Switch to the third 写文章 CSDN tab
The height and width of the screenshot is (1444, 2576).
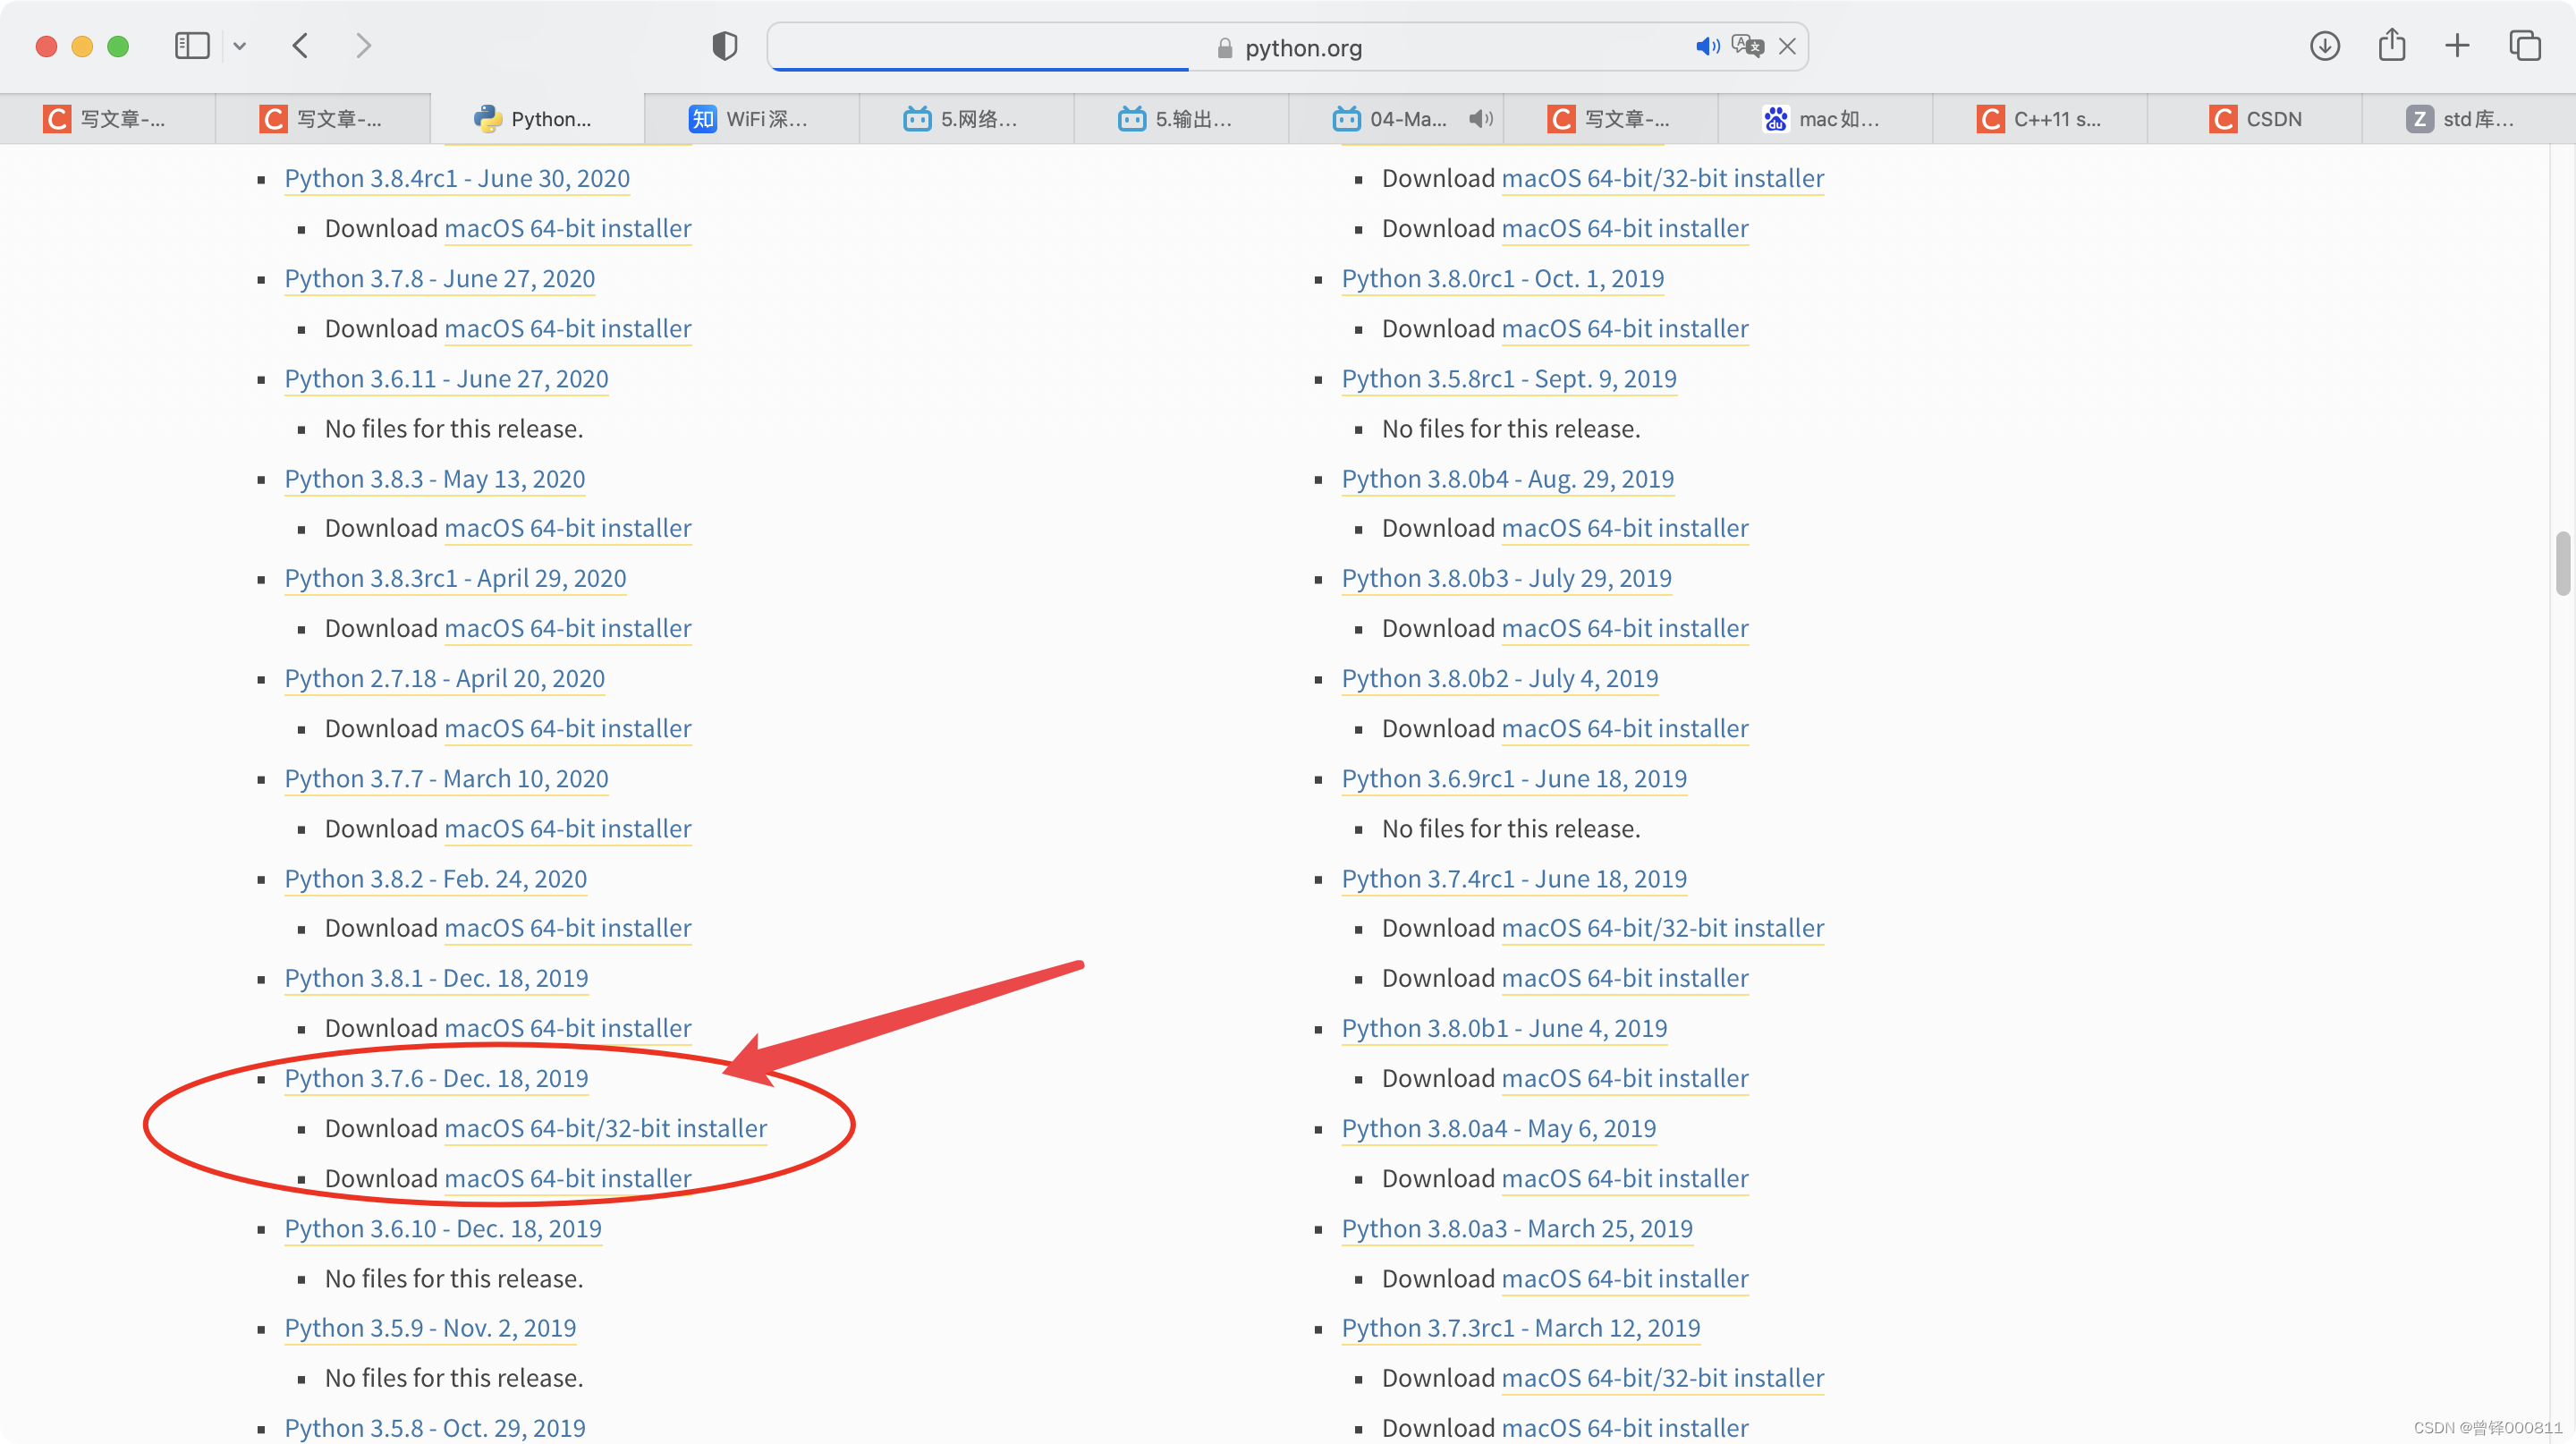tap(1610, 119)
